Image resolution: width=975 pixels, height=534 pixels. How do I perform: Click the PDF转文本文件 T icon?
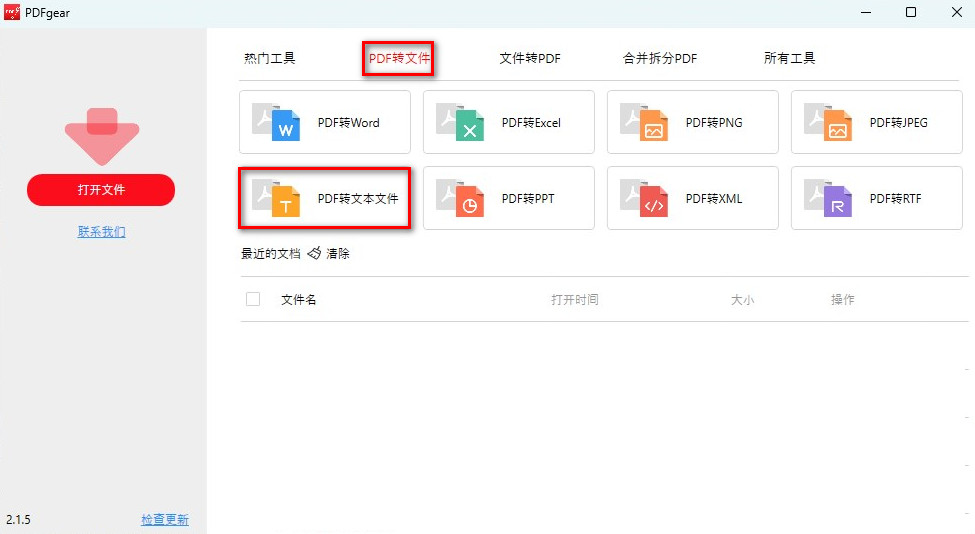click(x=276, y=198)
